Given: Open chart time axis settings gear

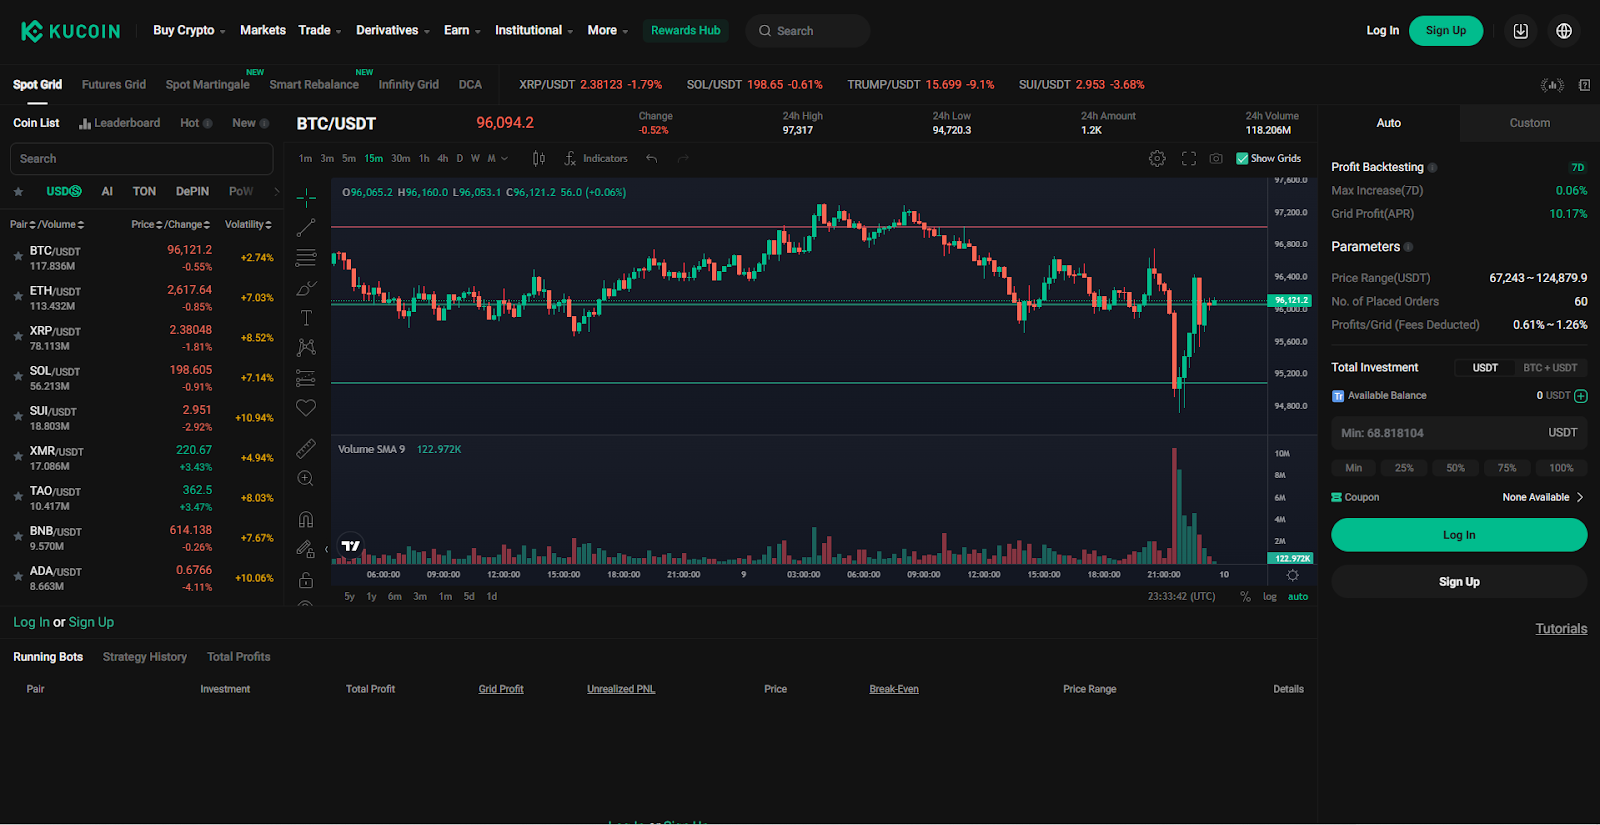Looking at the screenshot, I should (x=1292, y=575).
